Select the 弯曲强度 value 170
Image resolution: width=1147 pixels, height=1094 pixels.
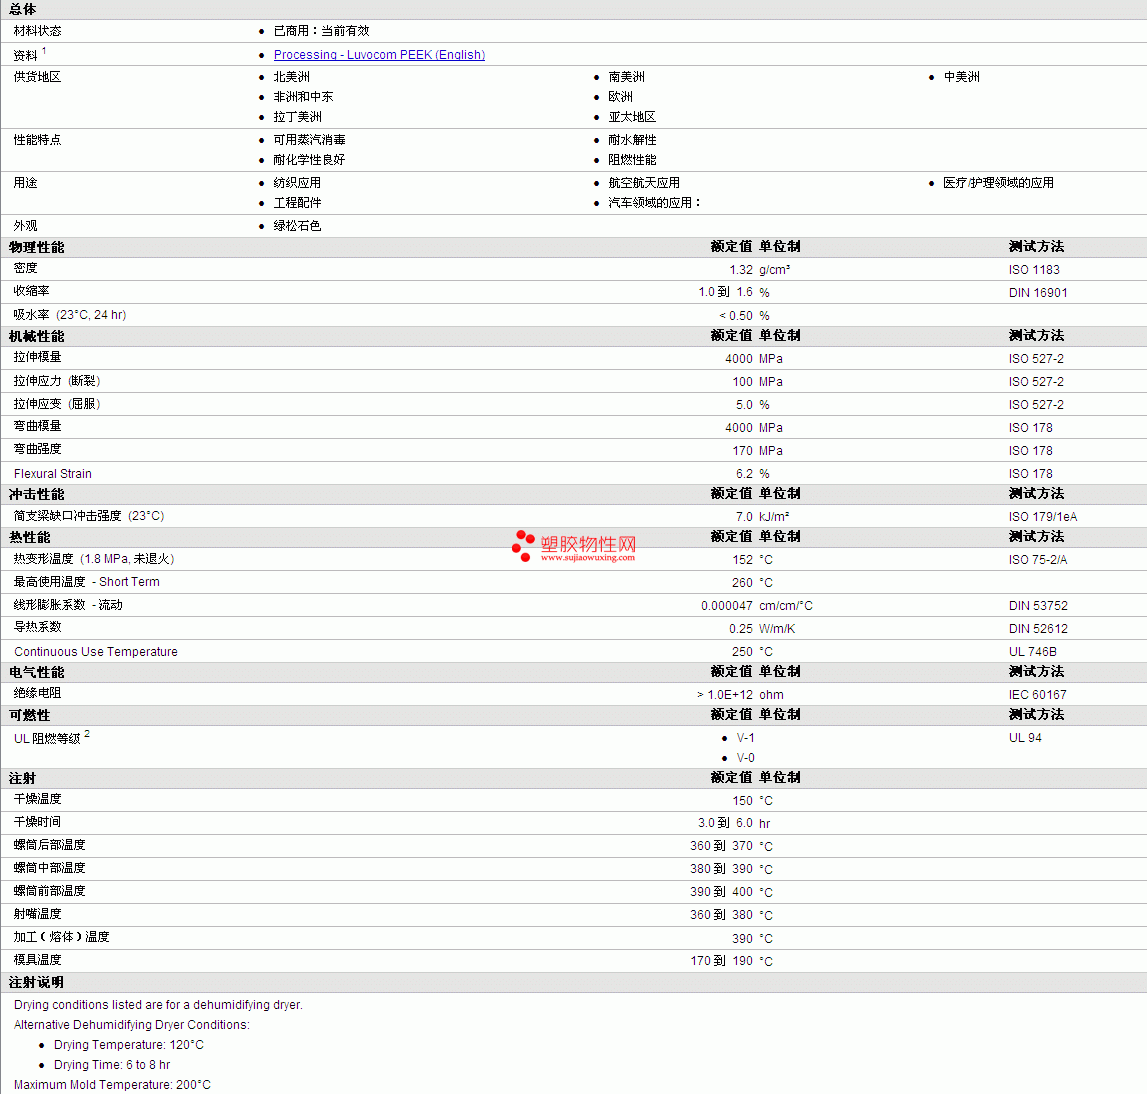(742, 451)
